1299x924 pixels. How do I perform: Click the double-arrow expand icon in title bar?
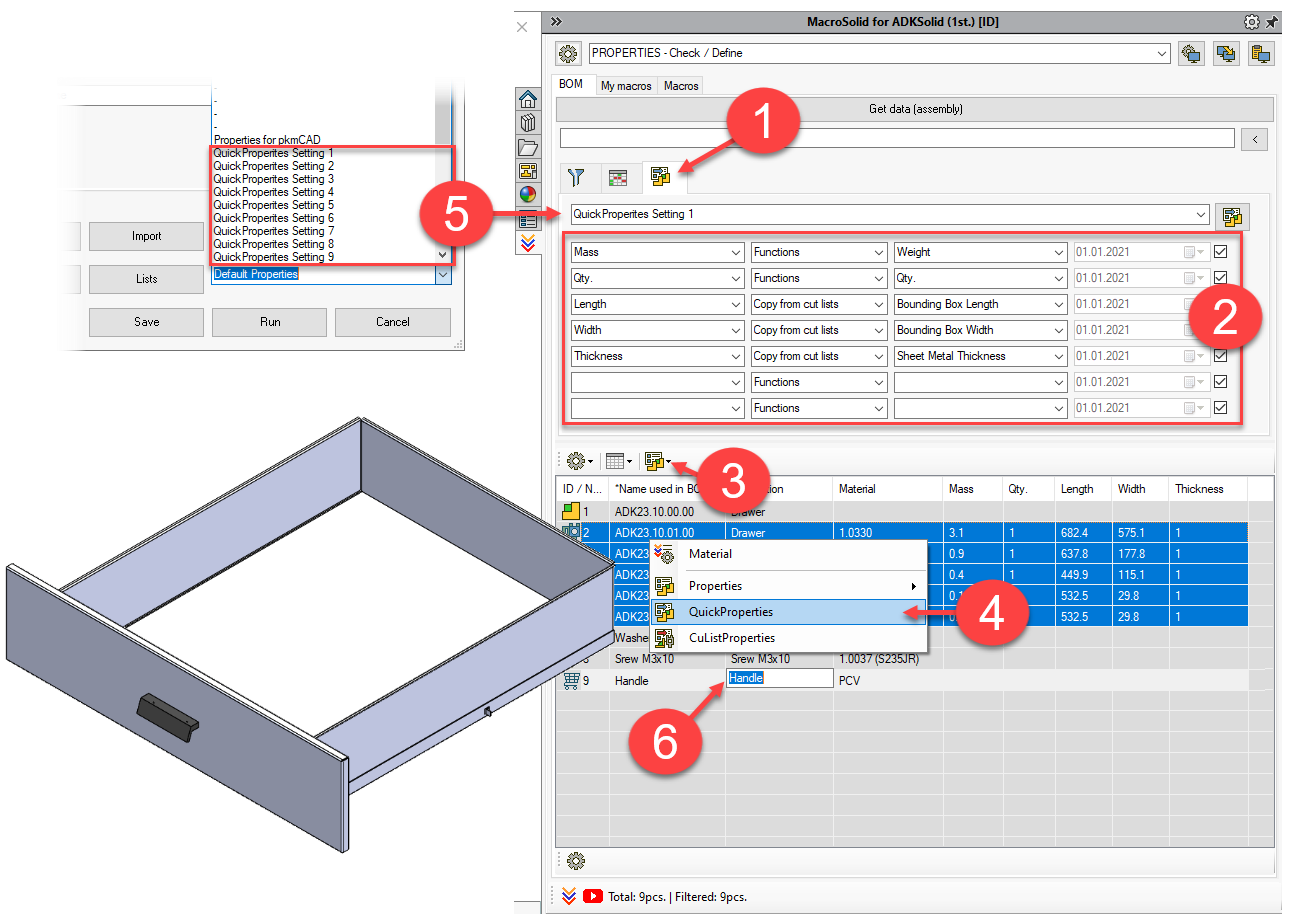(556, 22)
